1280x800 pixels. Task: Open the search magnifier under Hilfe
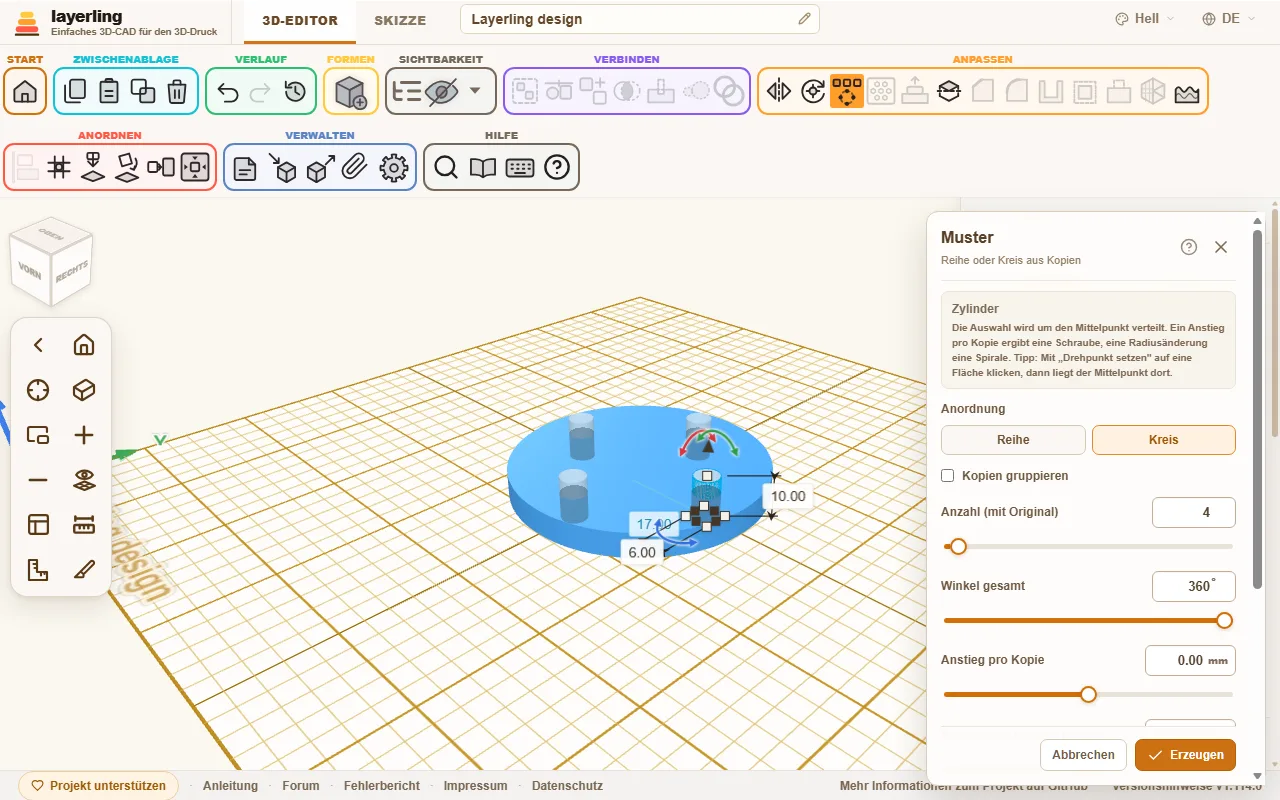(446, 167)
